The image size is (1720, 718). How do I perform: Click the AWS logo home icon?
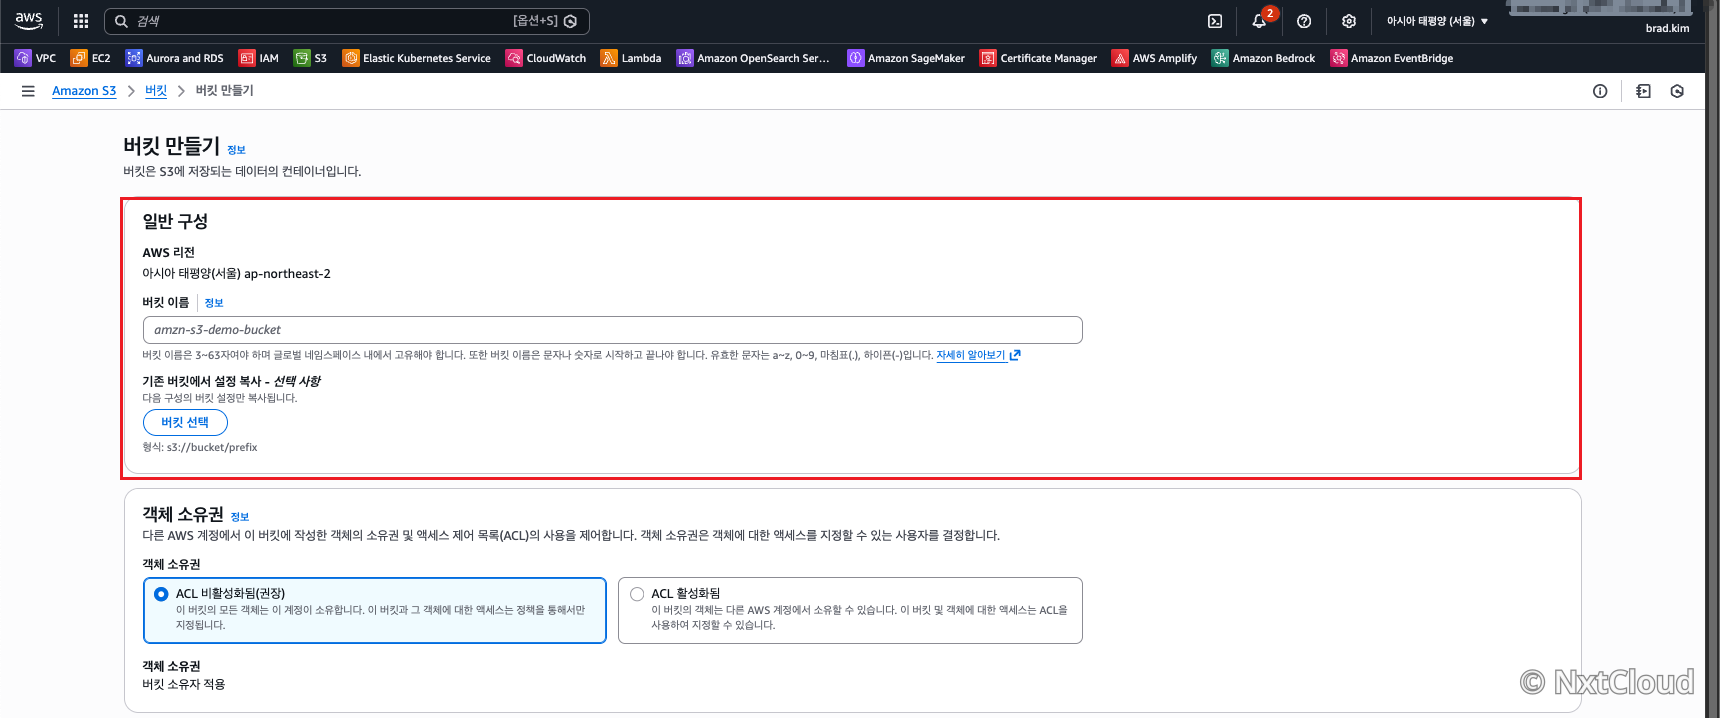29,21
